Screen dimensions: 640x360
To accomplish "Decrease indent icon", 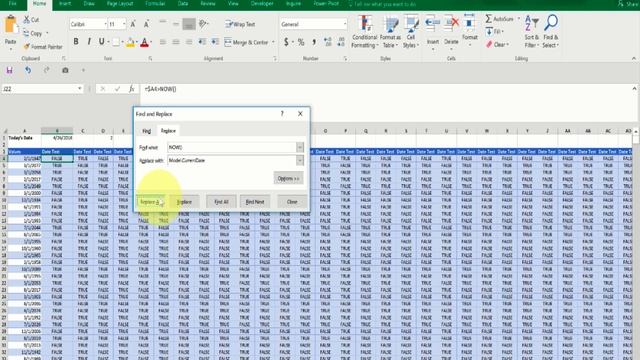I will coord(202,42).
